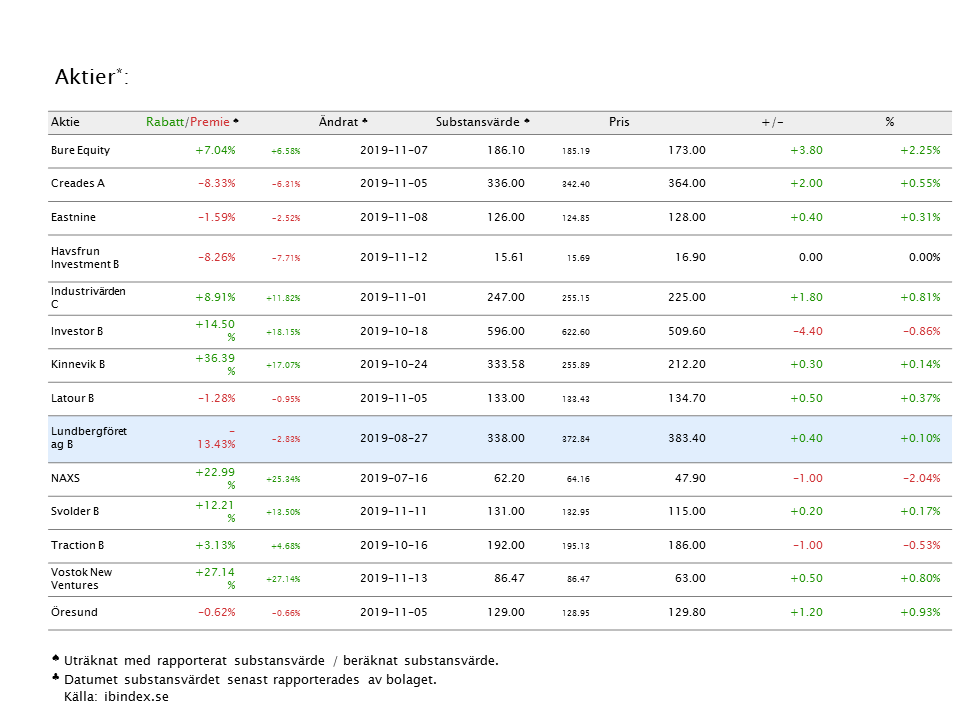The height and width of the screenshot is (720, 960).
Task: Click the % column header
Action: (890, 122)
